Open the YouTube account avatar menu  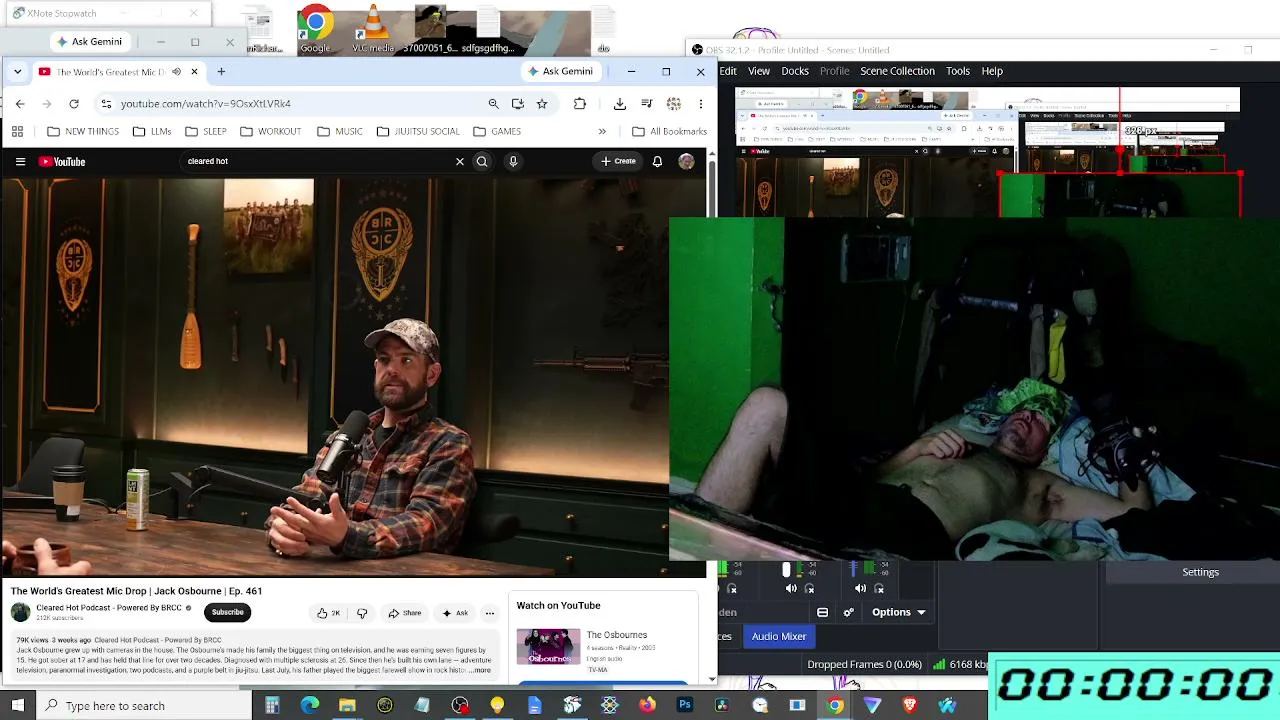point(686,162)
